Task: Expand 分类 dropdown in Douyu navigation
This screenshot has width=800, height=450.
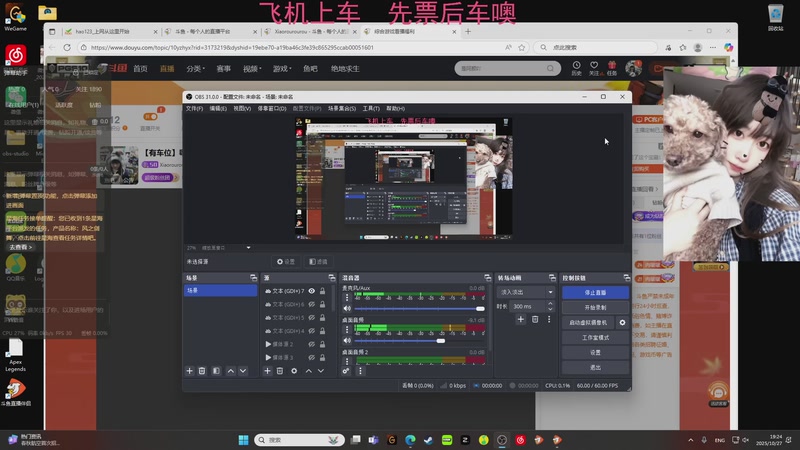Action: click(x=196, y=68)
